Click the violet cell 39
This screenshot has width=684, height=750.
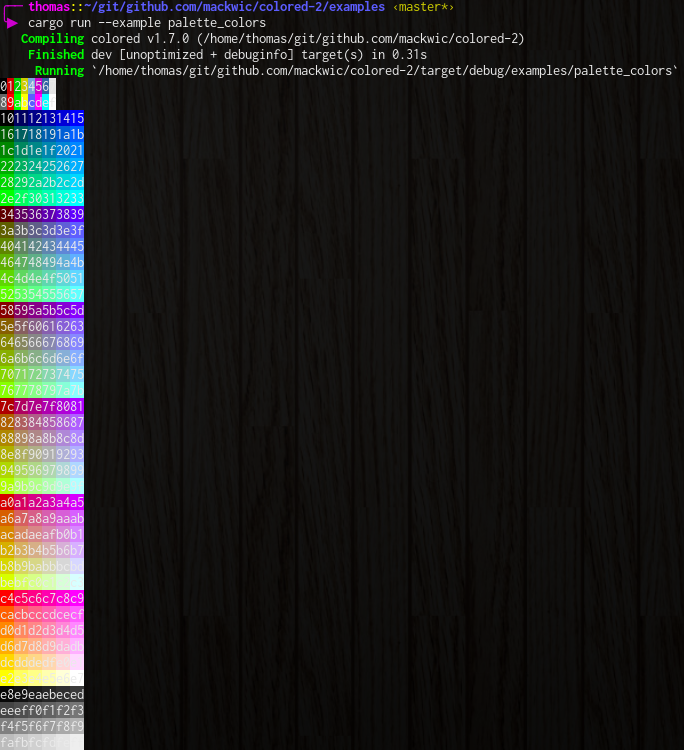click(77, 214)
